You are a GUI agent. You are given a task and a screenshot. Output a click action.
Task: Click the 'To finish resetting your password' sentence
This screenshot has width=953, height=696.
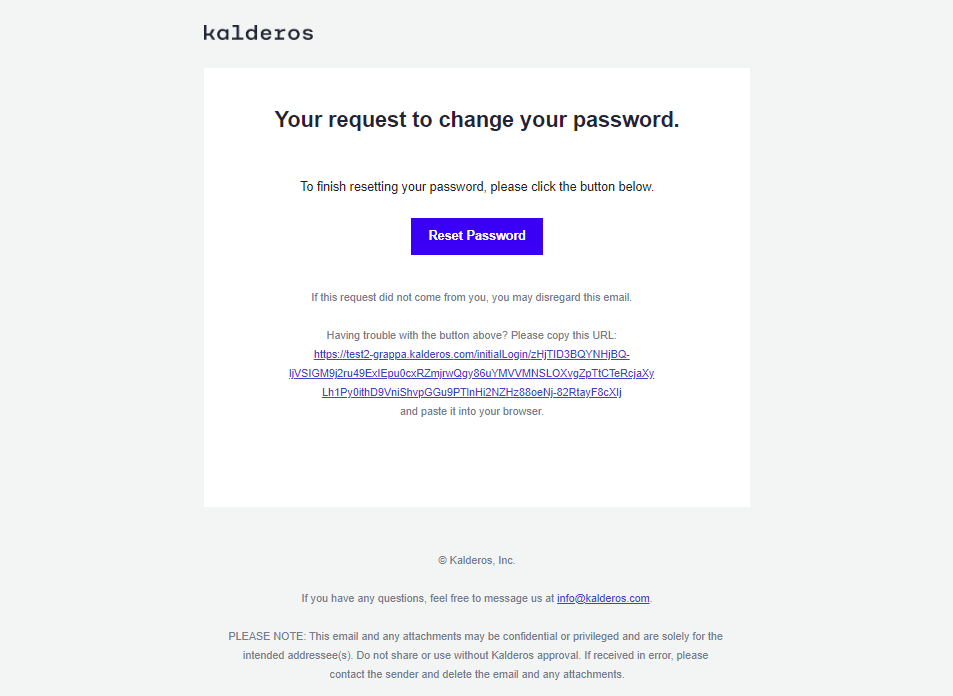(x=476, y=187)
